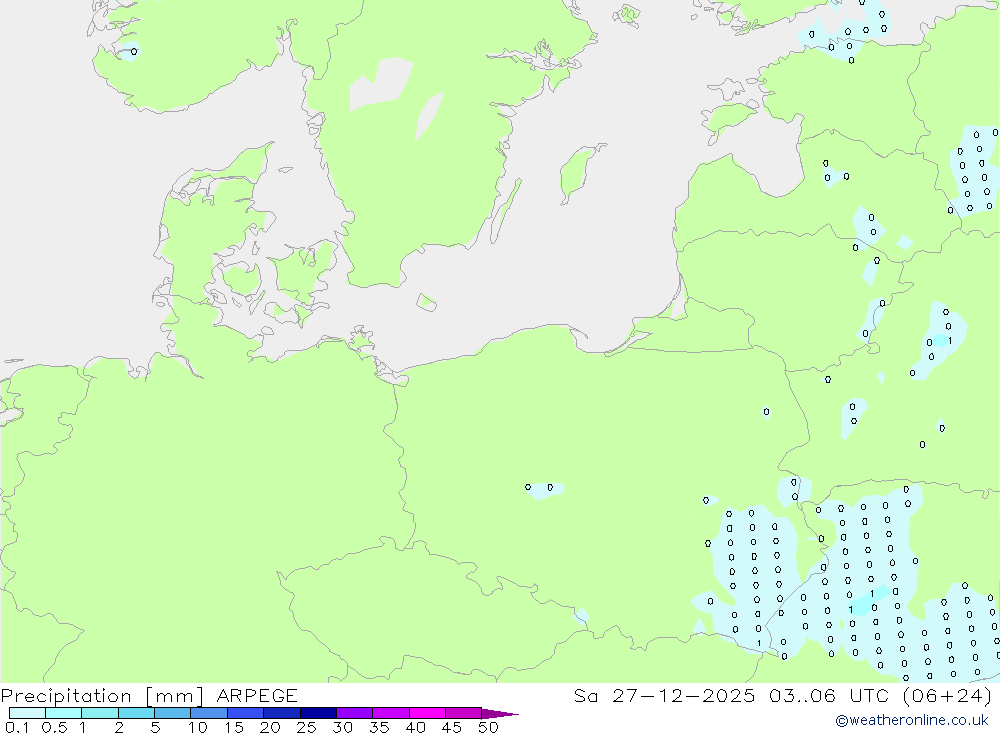Click the 'ARPEGE' model name label

tap(257, 696)
